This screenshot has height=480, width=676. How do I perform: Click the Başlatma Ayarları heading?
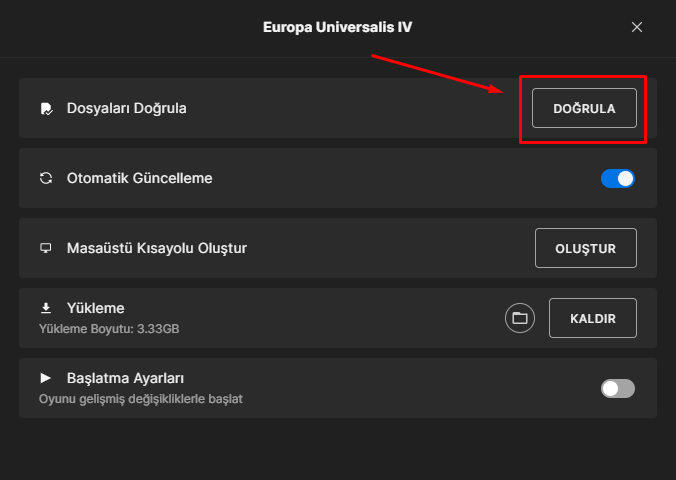125,378
